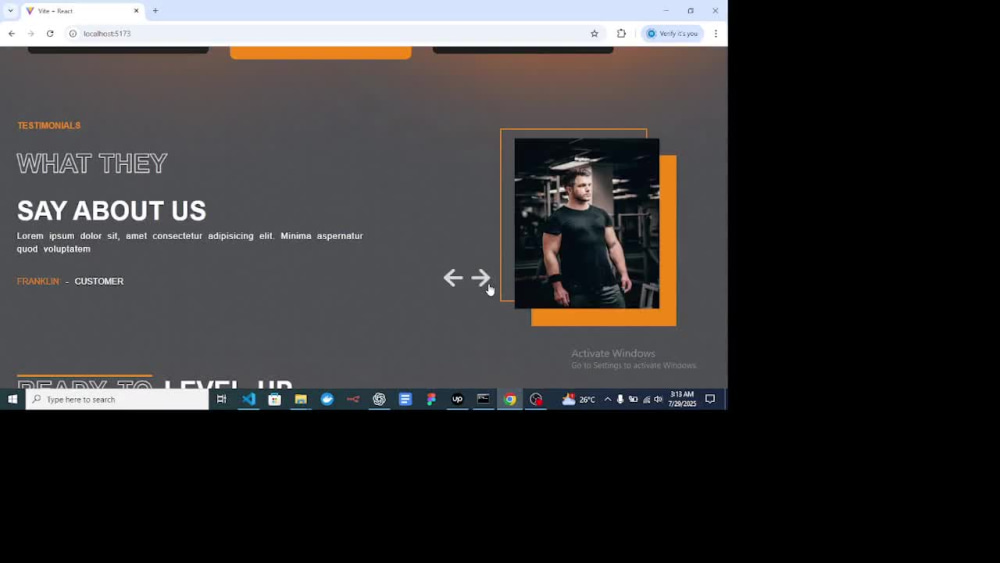Show the previous testimonial with left arrow
The width and height of the screenshot is (1000, 563).
[453, 277]
